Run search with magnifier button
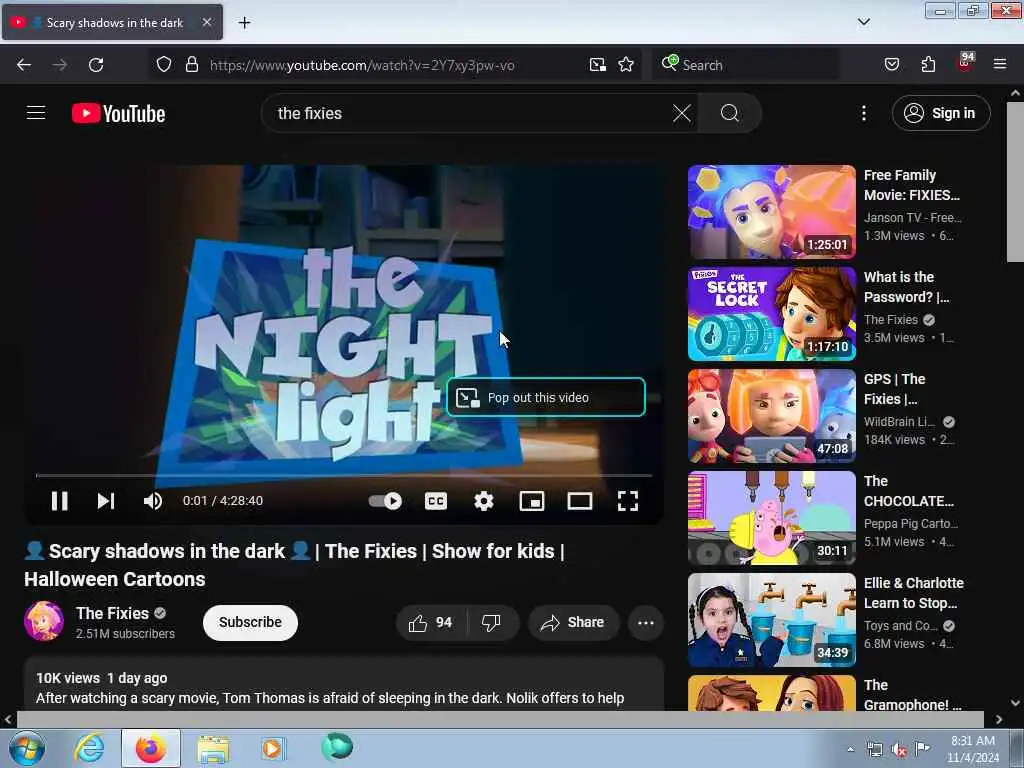Screen dimensions: 1024x768 tap(729, 113)
